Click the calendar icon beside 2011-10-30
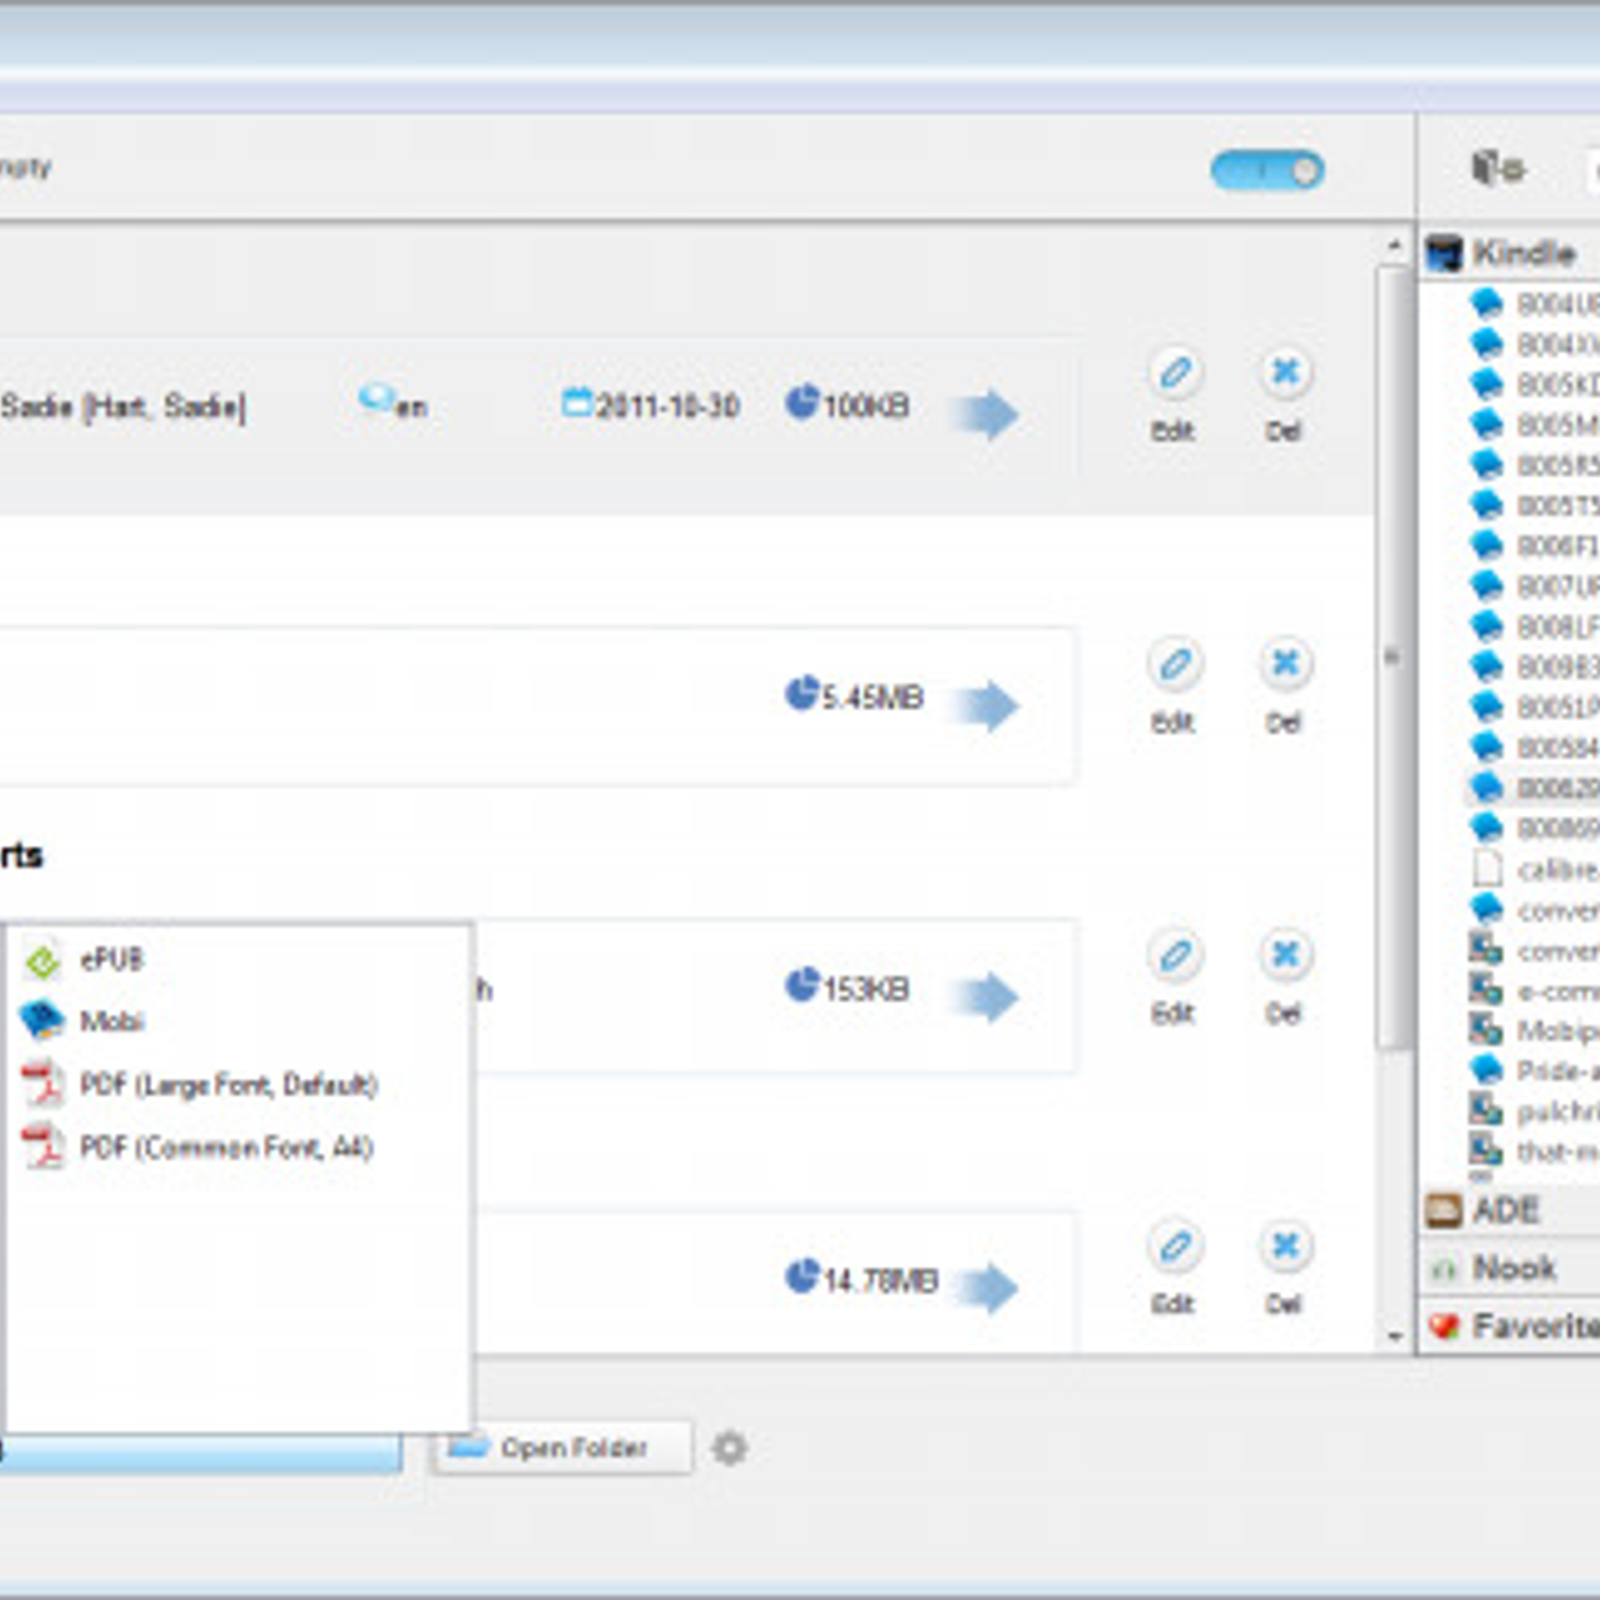1600x1600 pixels. click(576, 402)
